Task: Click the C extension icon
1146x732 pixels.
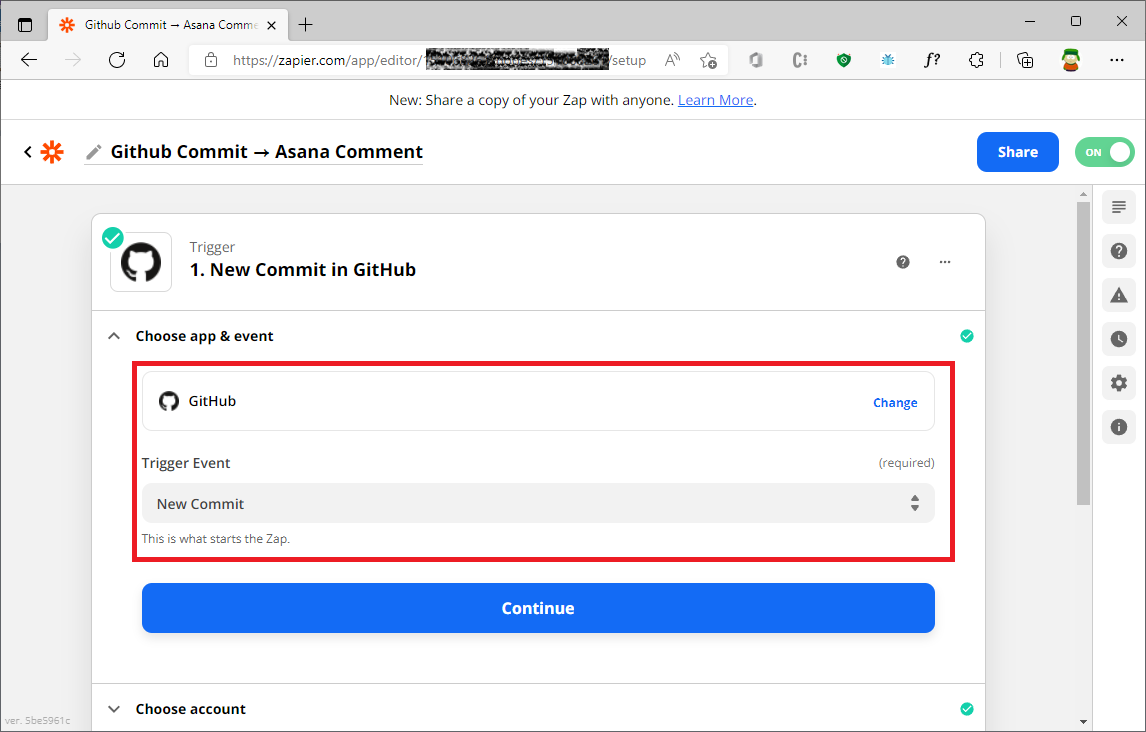Action: [x=800, y=60]
